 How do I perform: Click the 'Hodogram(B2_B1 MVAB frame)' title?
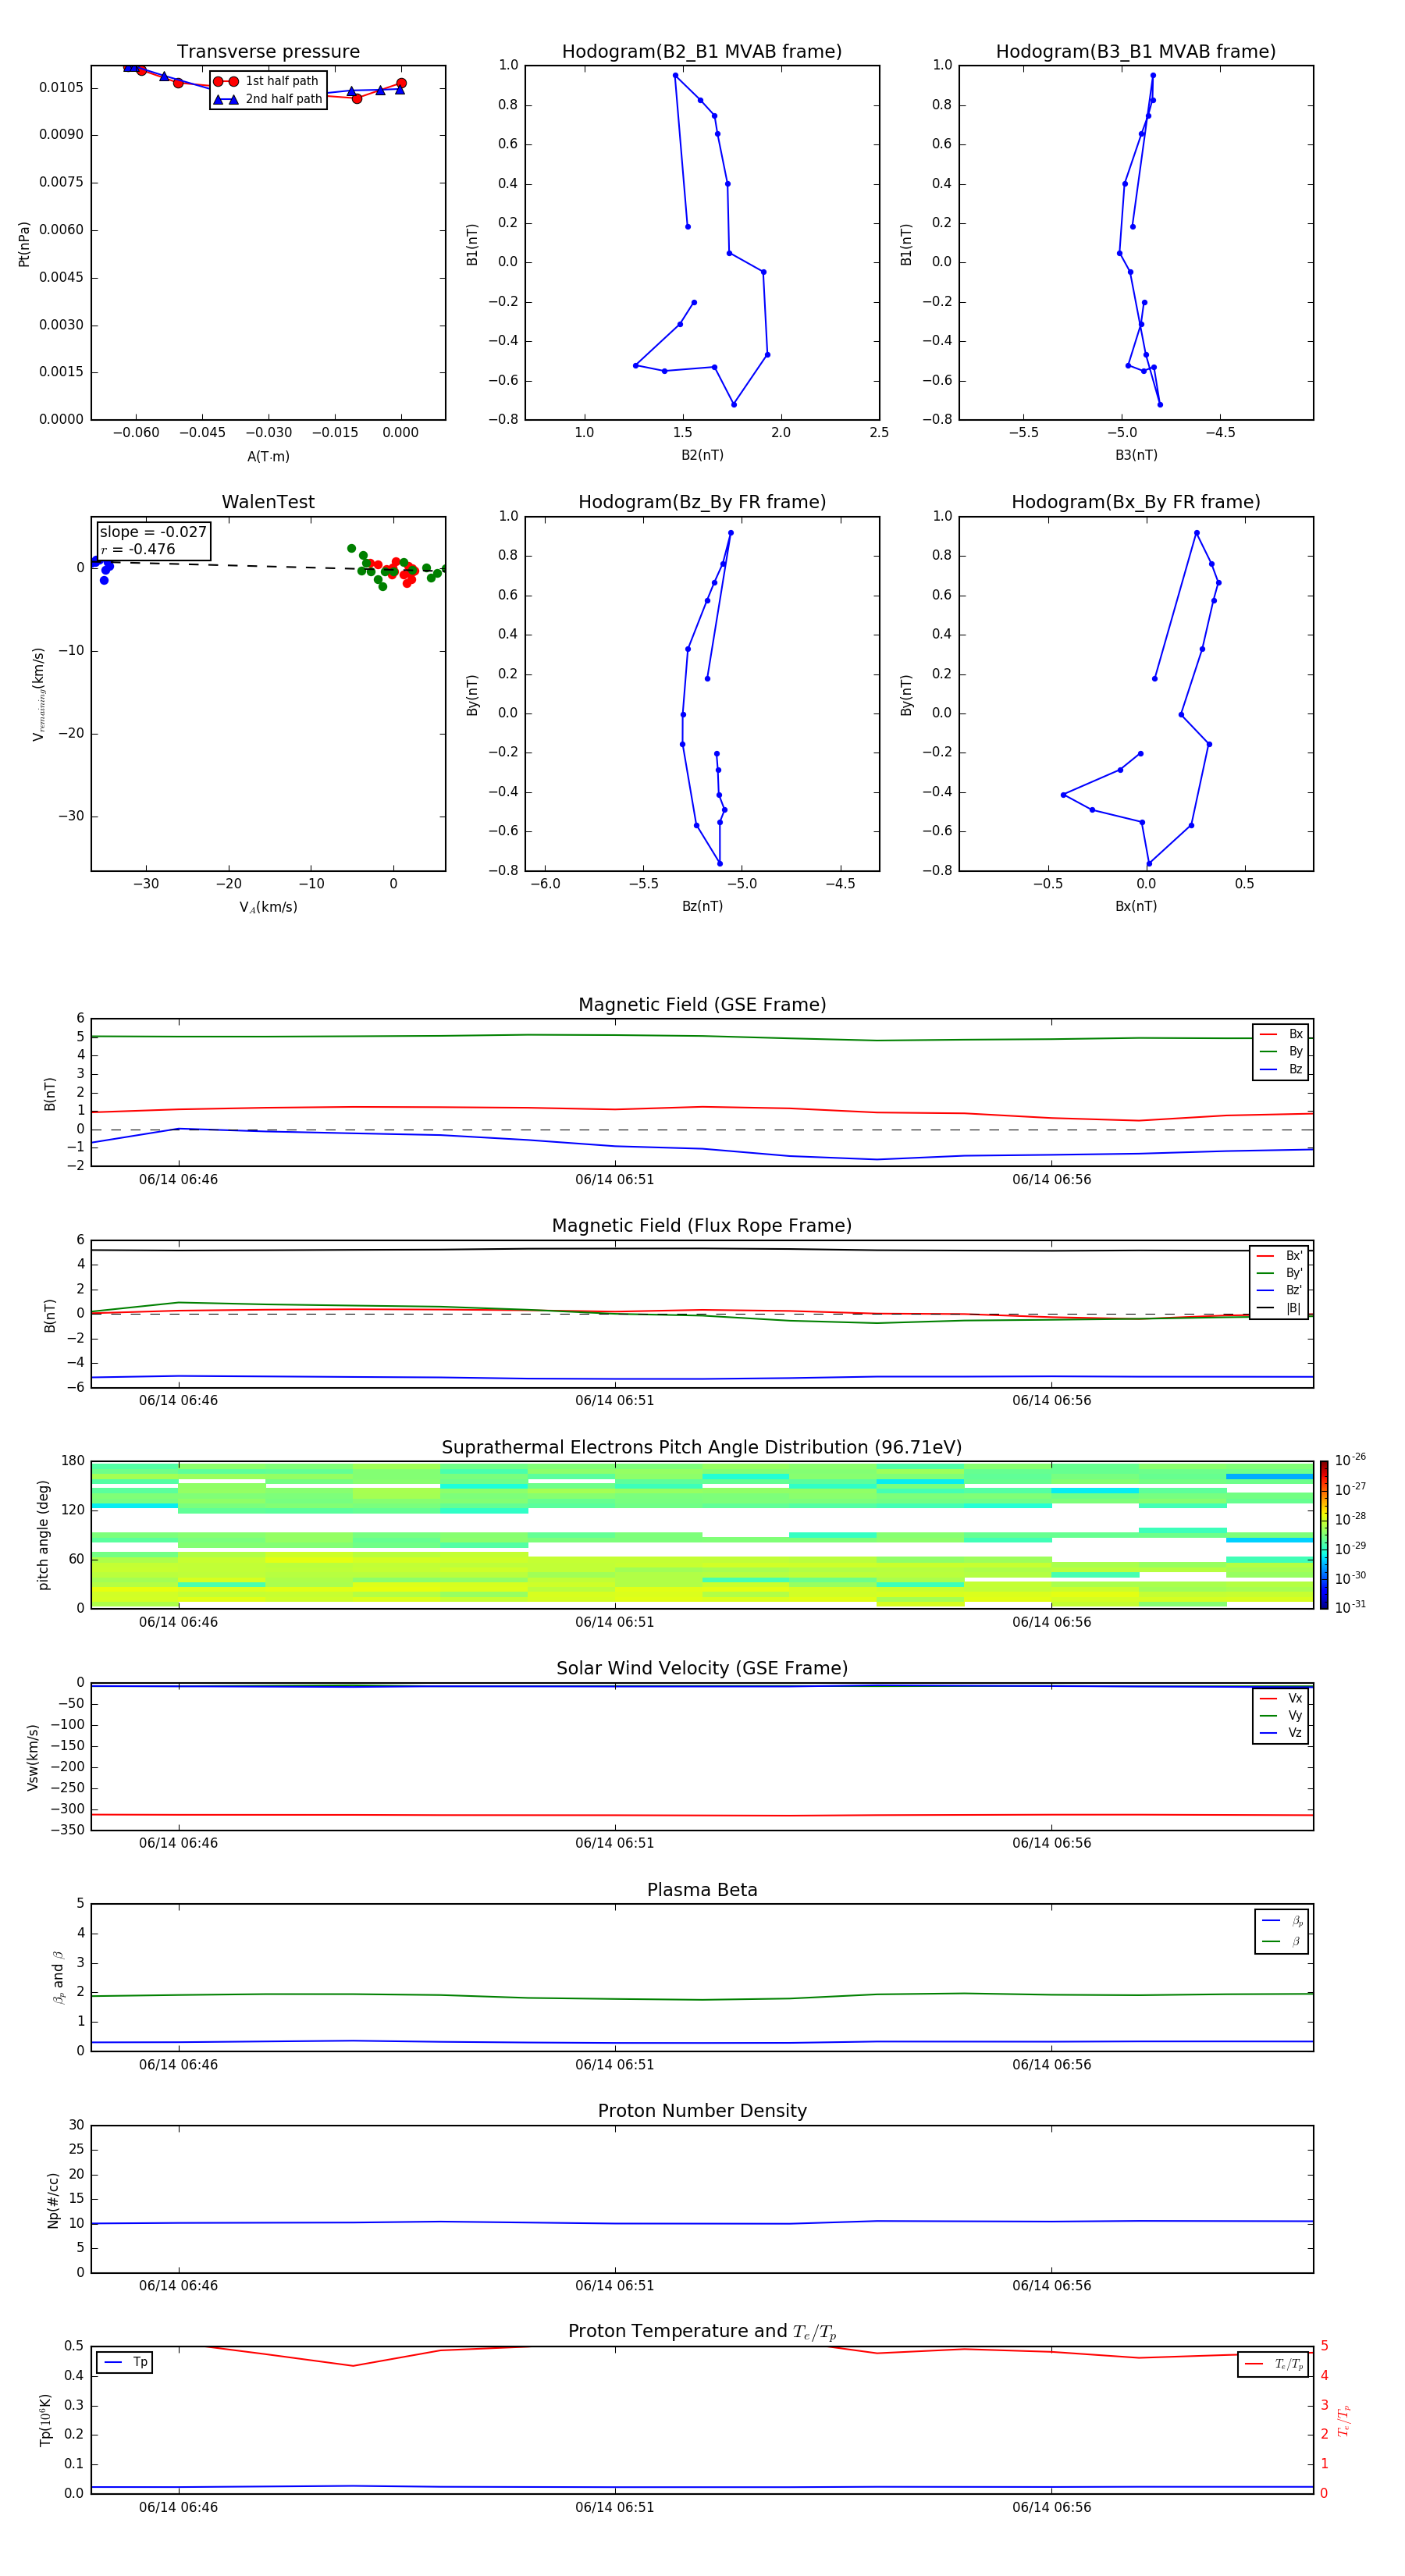(702, 52)
